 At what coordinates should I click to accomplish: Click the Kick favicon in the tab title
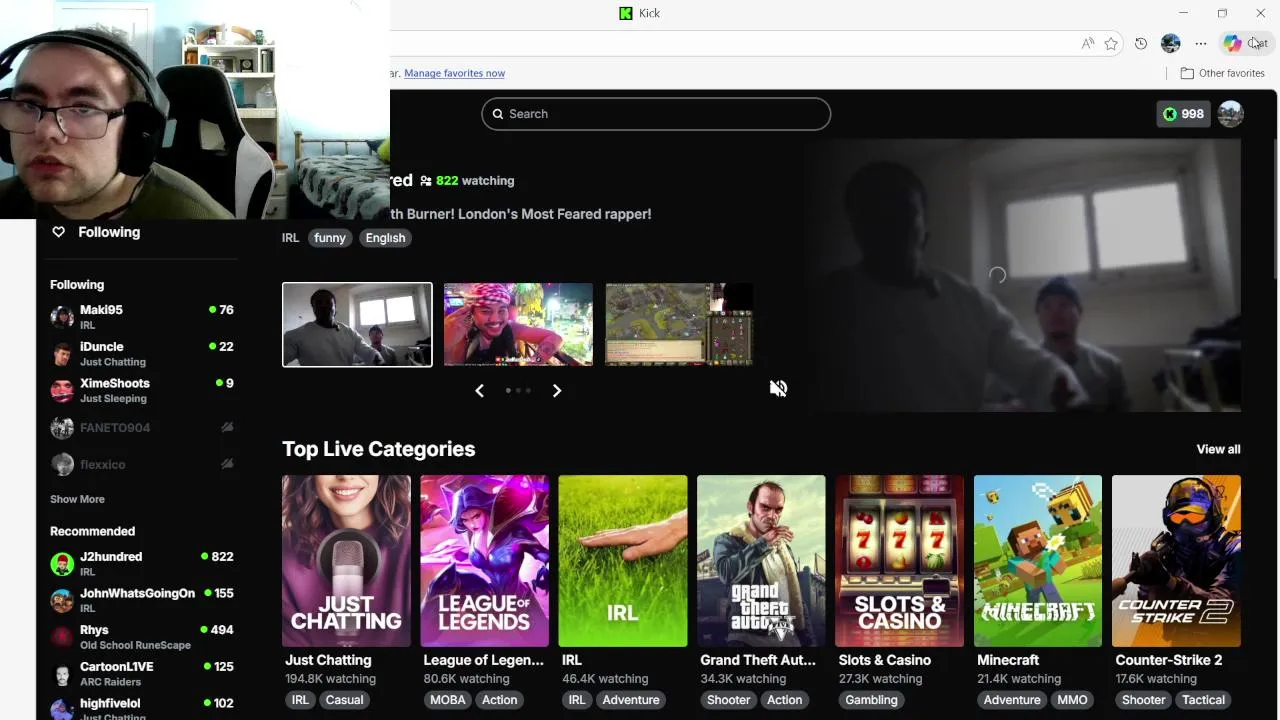(626, 13)
